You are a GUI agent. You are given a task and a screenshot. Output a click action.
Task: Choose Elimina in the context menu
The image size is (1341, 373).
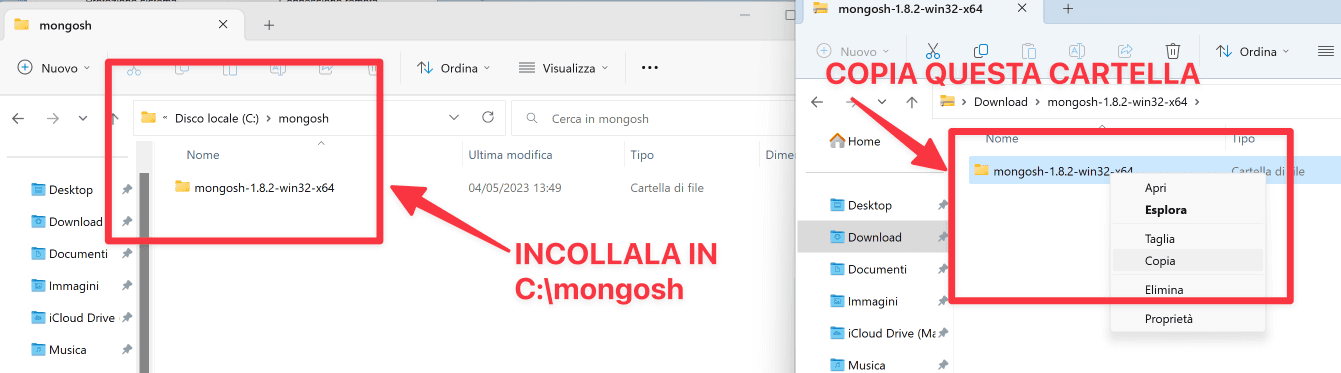[1164, 290]
